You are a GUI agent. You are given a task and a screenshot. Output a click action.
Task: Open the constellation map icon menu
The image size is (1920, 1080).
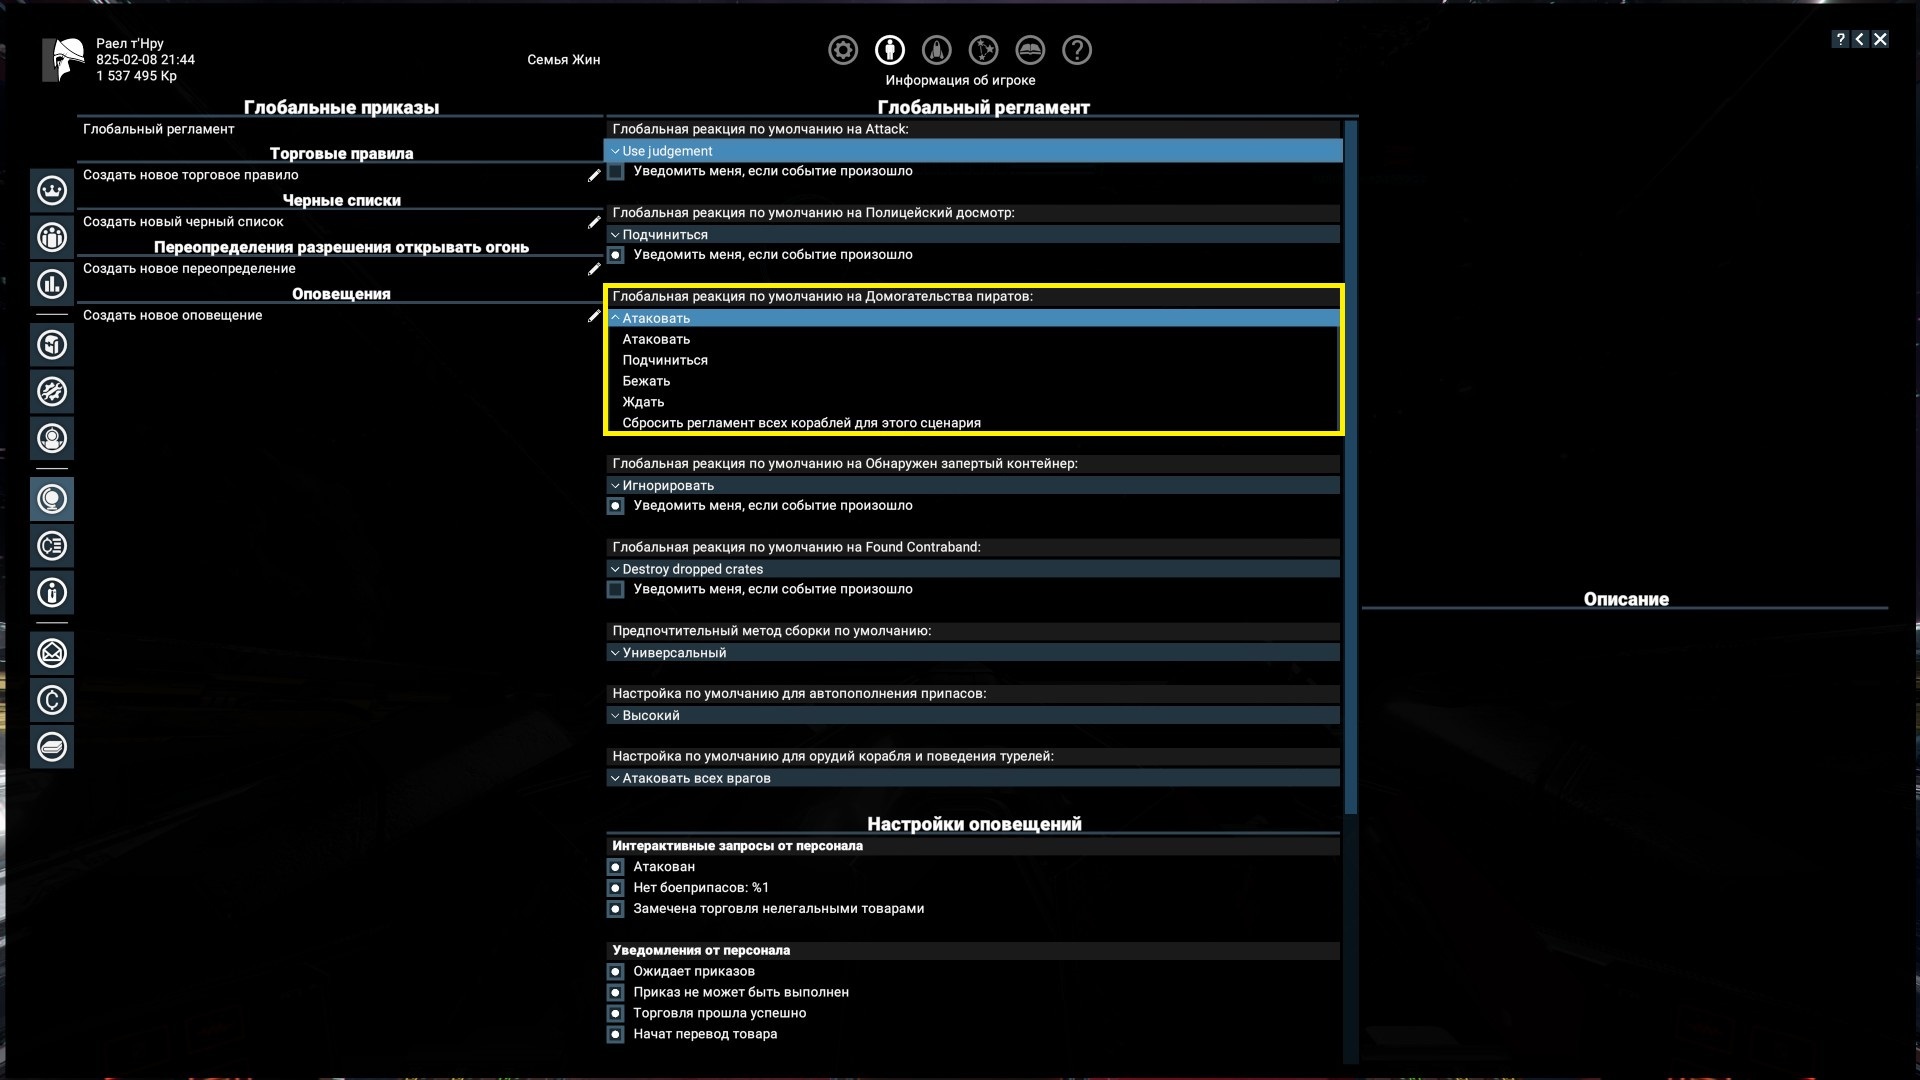[x=983, y=50]
